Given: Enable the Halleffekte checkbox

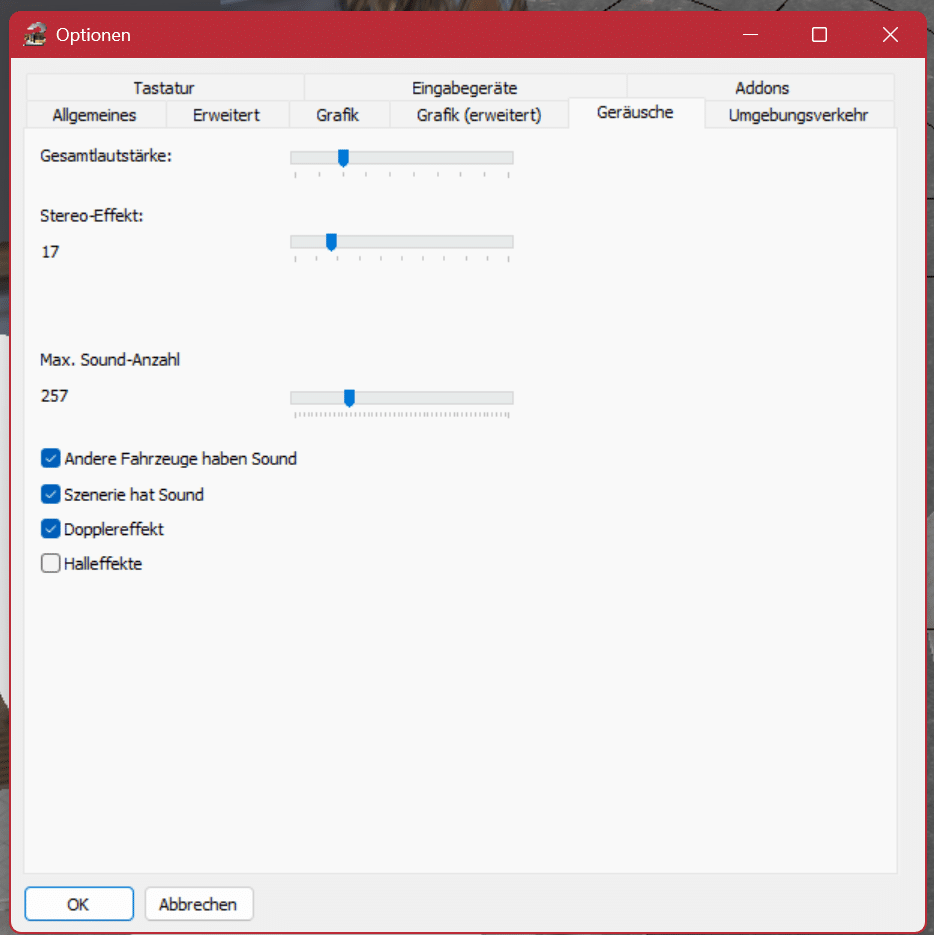Looking at the screenshot, I should coord(51,564).
